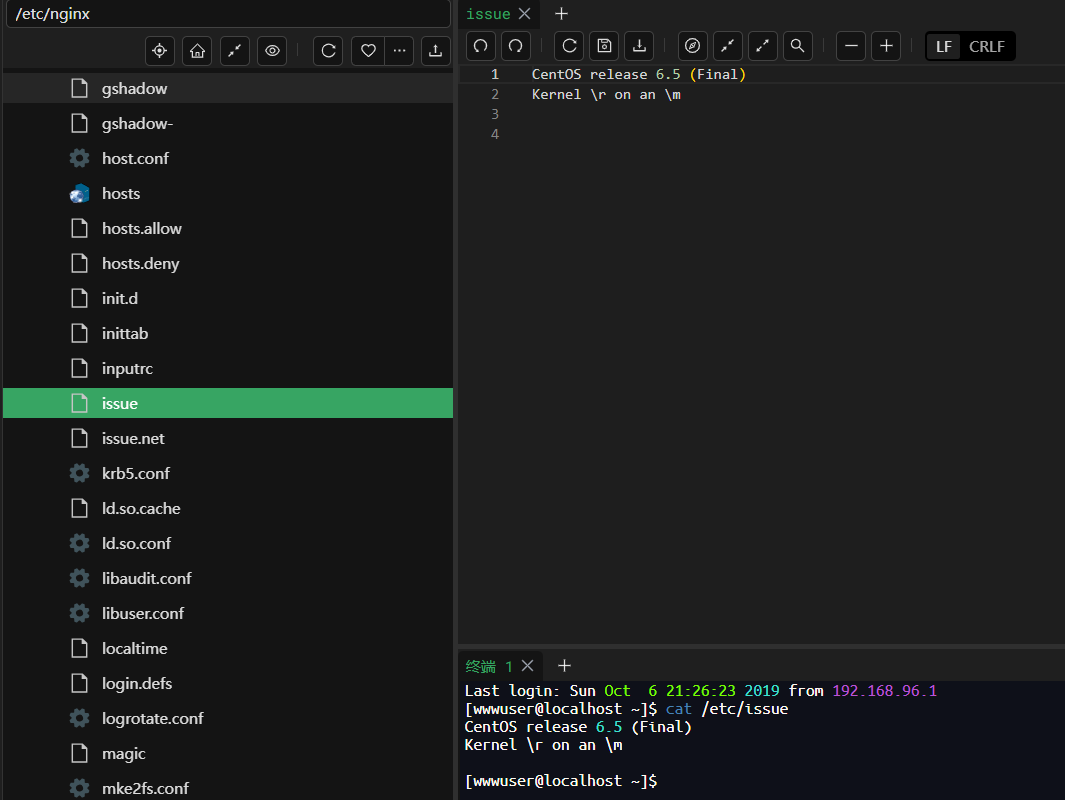Toggle hidden files eye icon

coord(272,51)
